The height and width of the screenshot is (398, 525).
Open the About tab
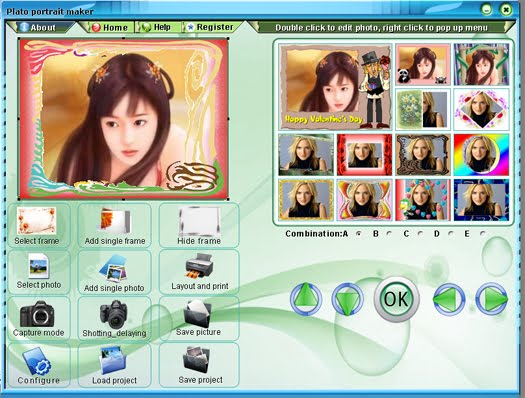42,27
